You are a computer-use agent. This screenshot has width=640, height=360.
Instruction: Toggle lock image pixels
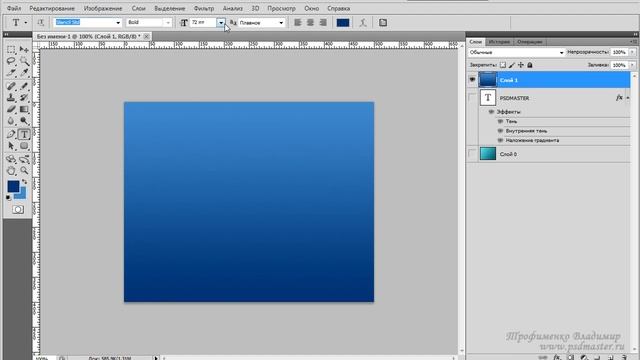(x=512, y=65)
